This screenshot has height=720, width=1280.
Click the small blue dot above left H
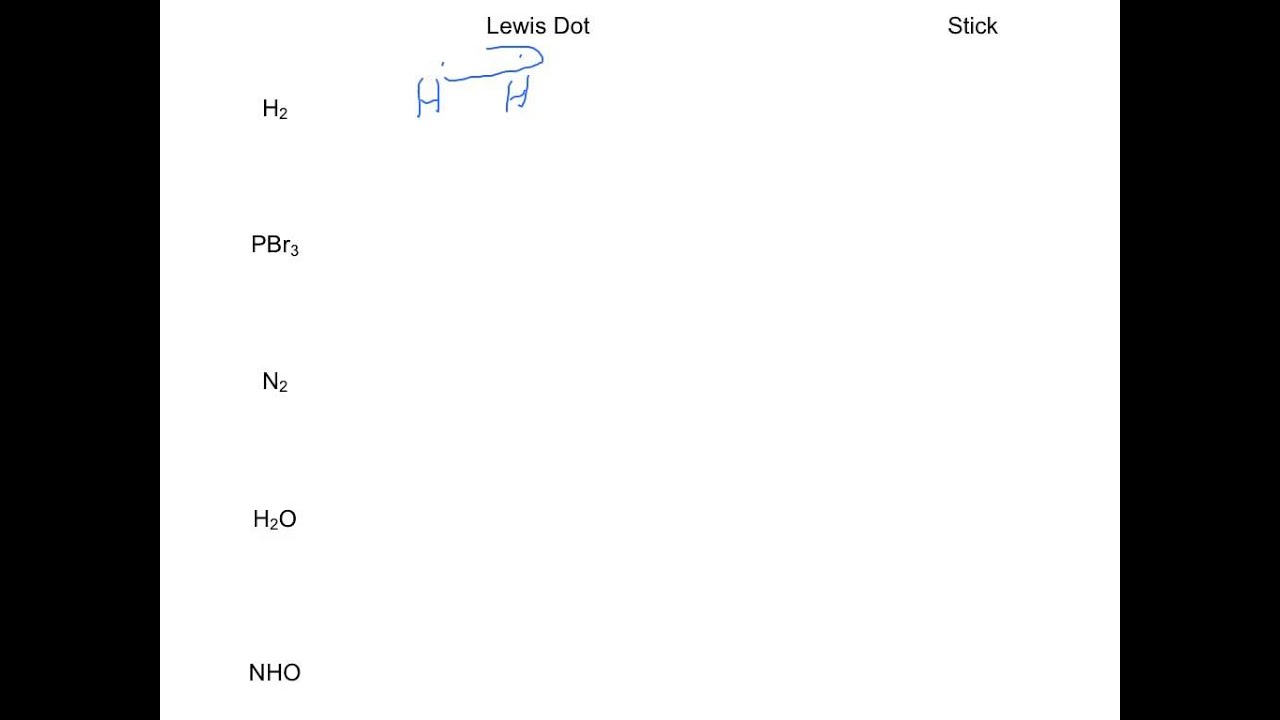pyautogui.click(x=443, y=65)
